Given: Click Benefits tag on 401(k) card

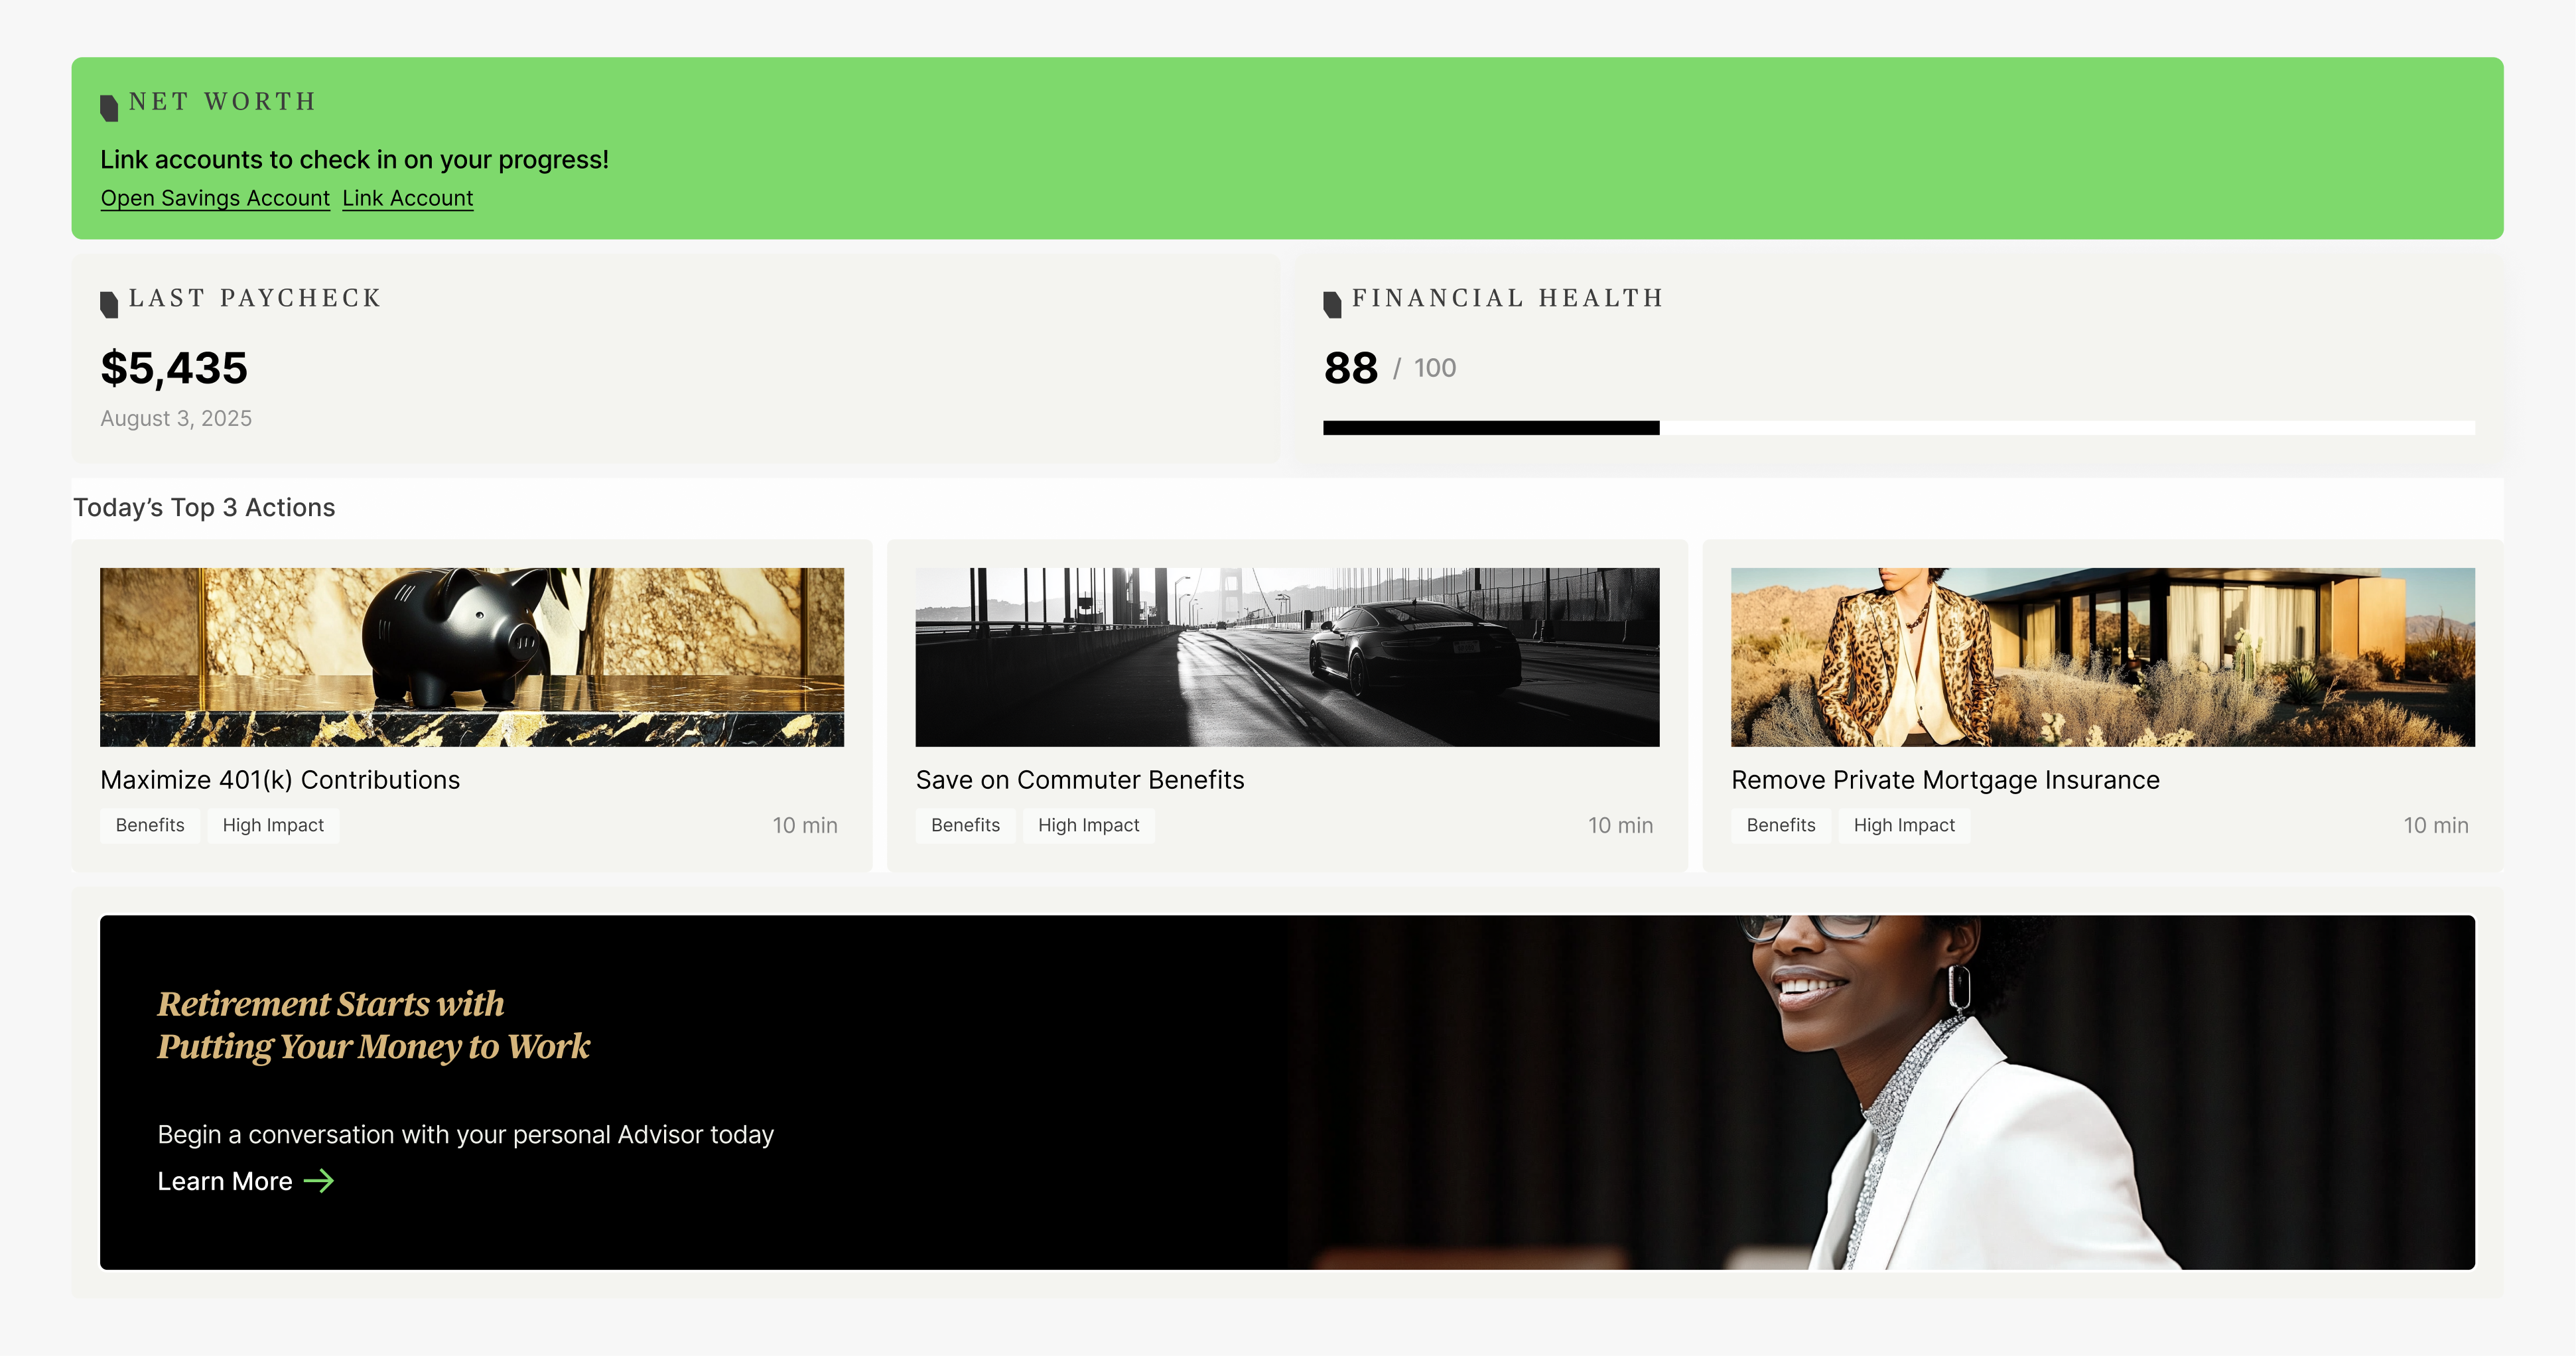Looking at the screenshot, I should click(150, 825).
